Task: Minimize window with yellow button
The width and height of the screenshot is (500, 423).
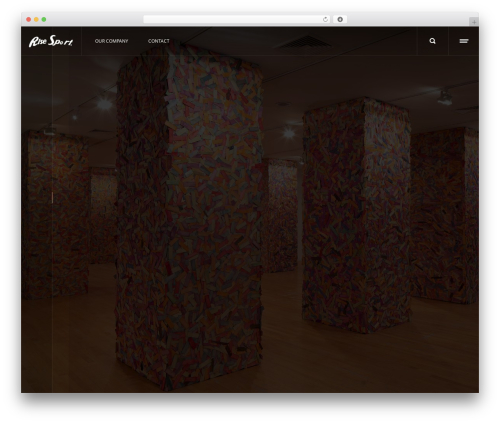Action: pos(36,19)
